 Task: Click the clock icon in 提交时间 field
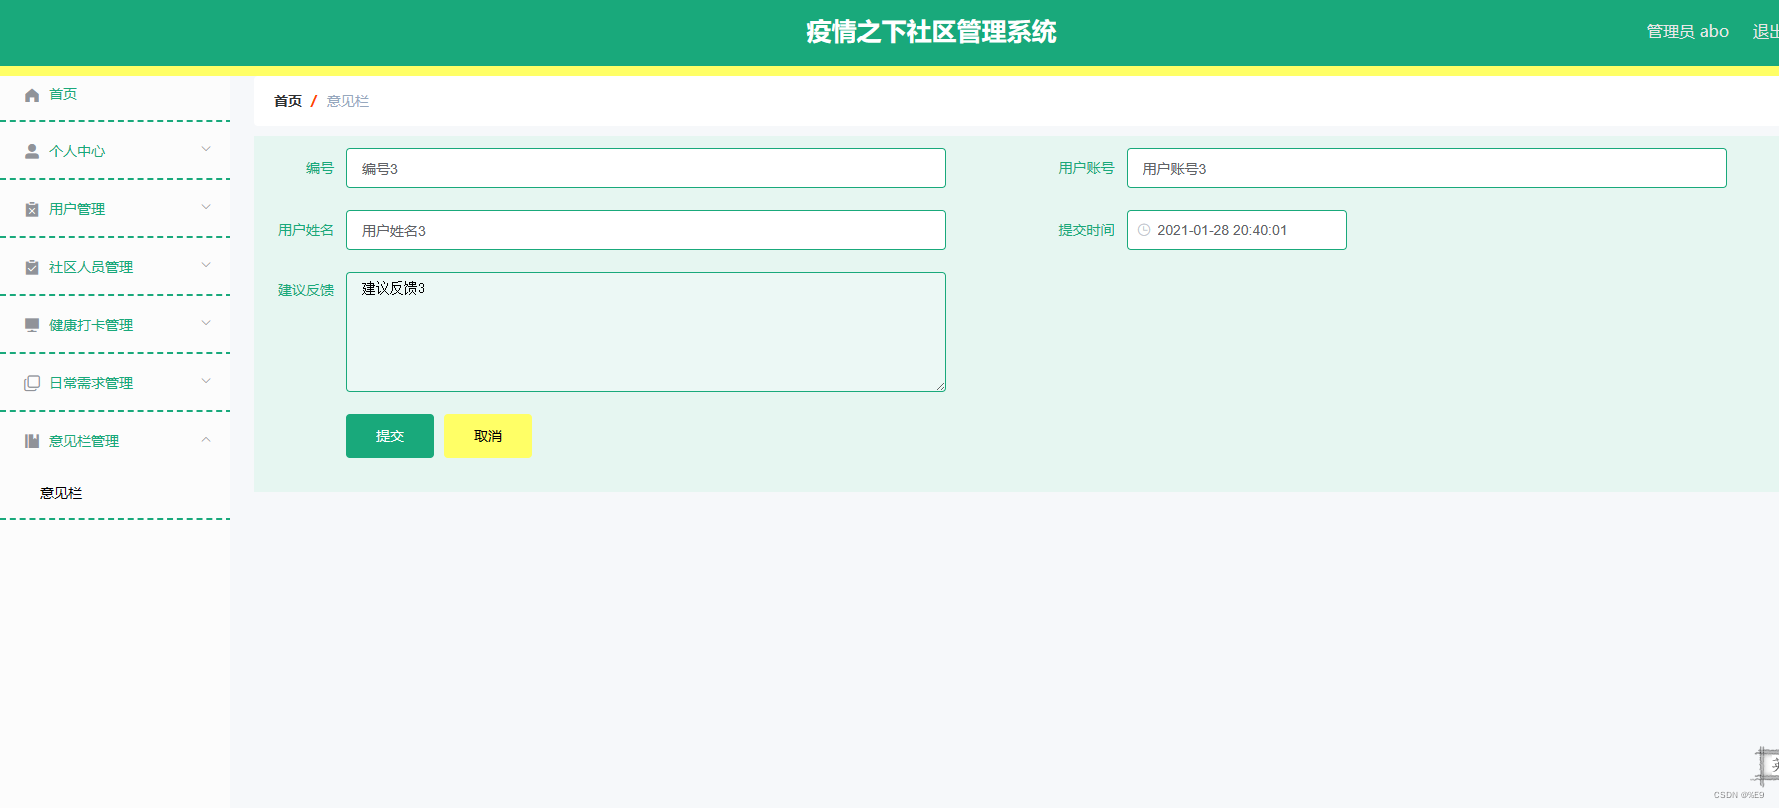1144,230
